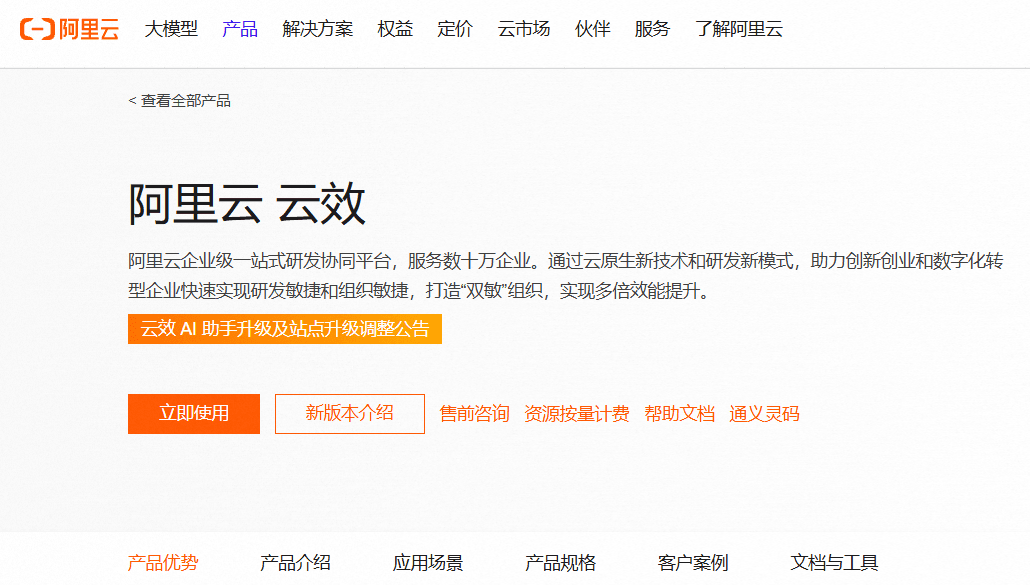The image size is (1030, 585).
Task: Go back via 查看全部产品 link
Action: coord(179,100)
